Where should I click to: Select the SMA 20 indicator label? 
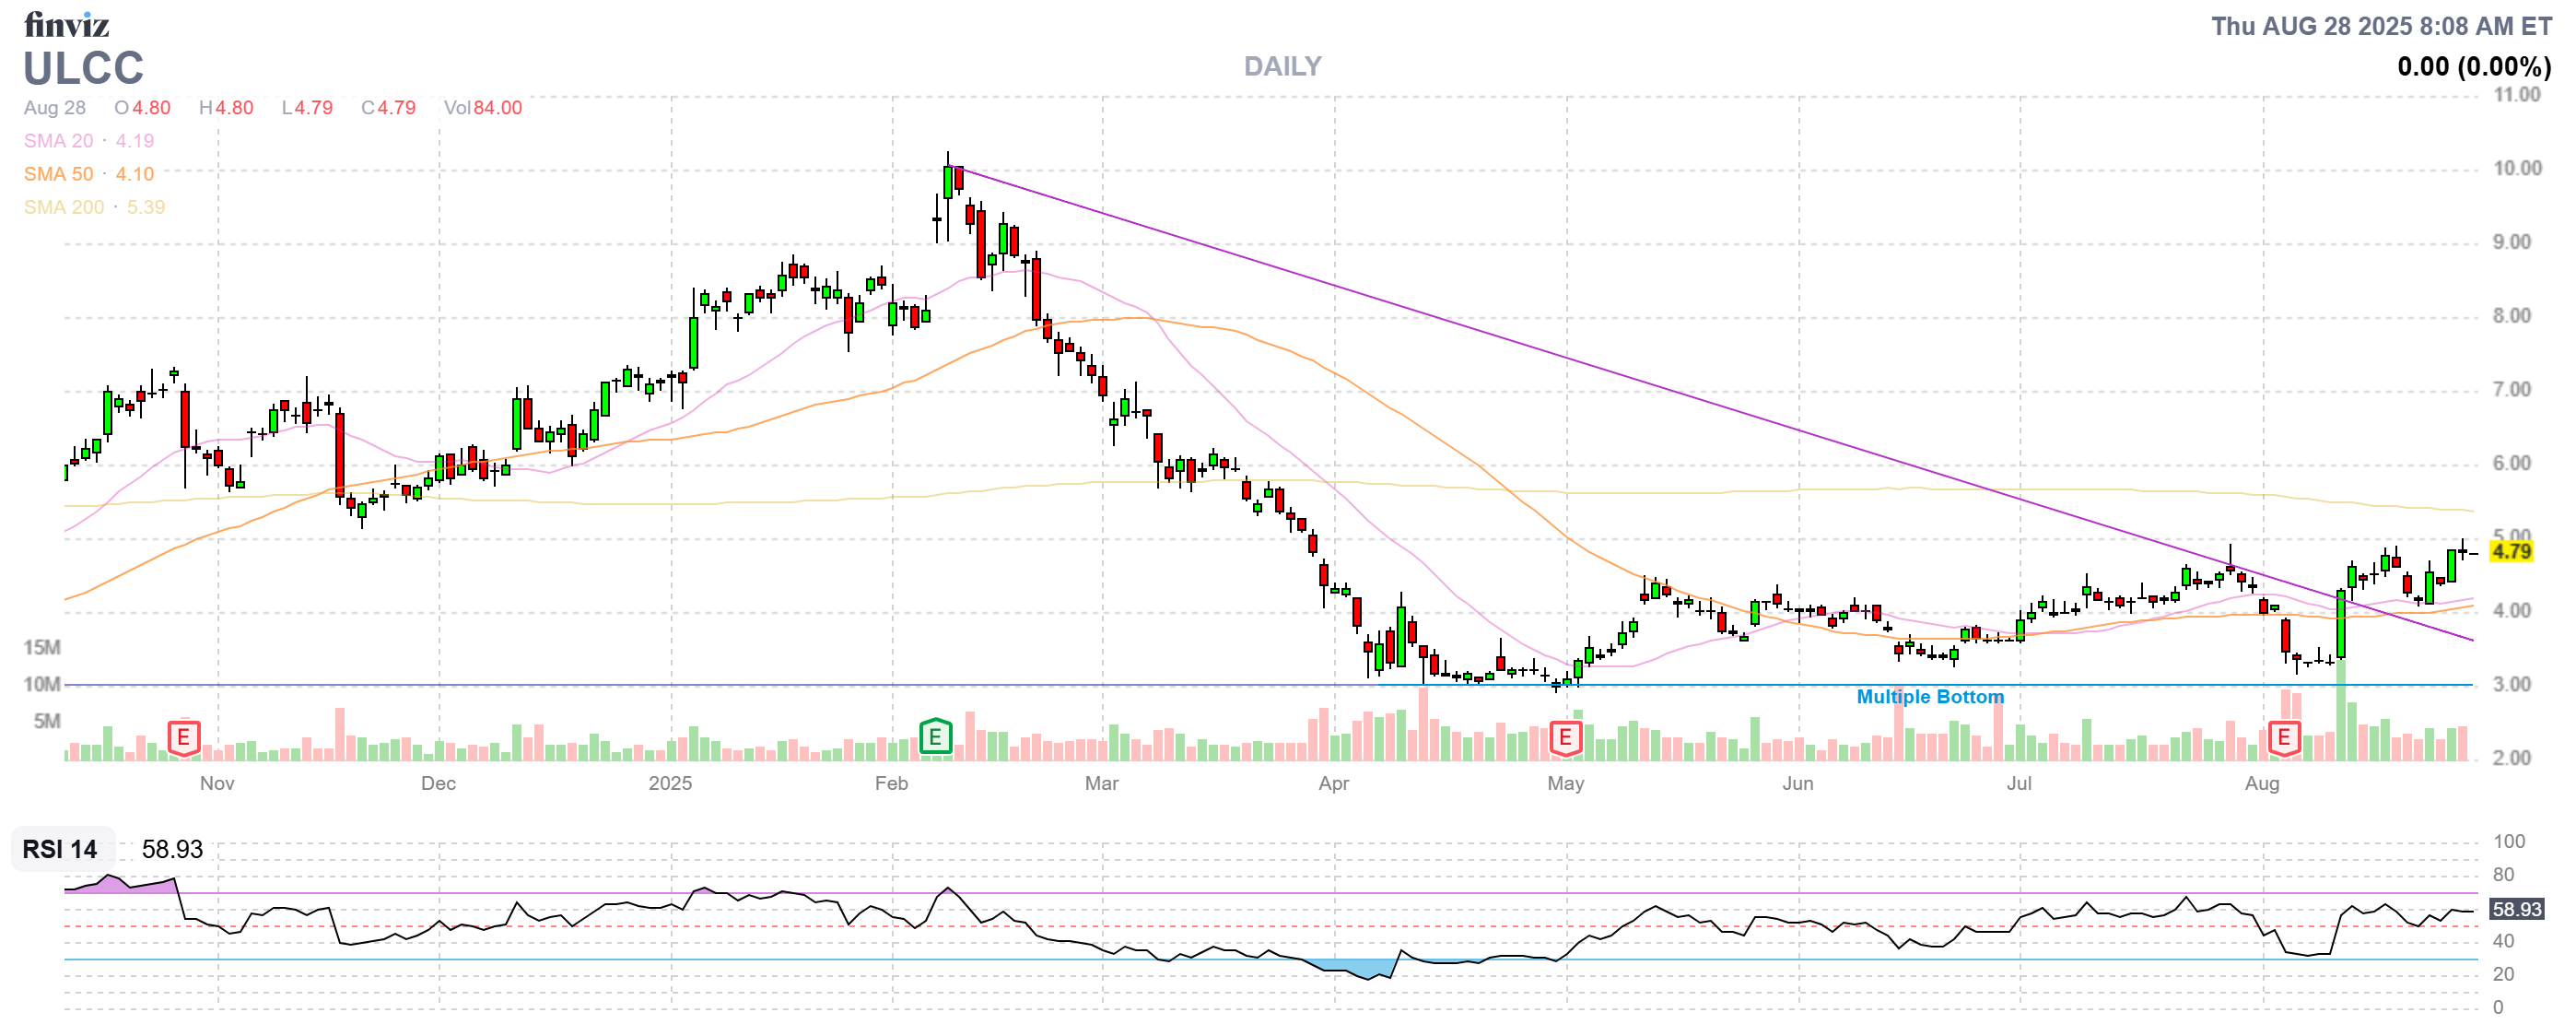point(58,141)
